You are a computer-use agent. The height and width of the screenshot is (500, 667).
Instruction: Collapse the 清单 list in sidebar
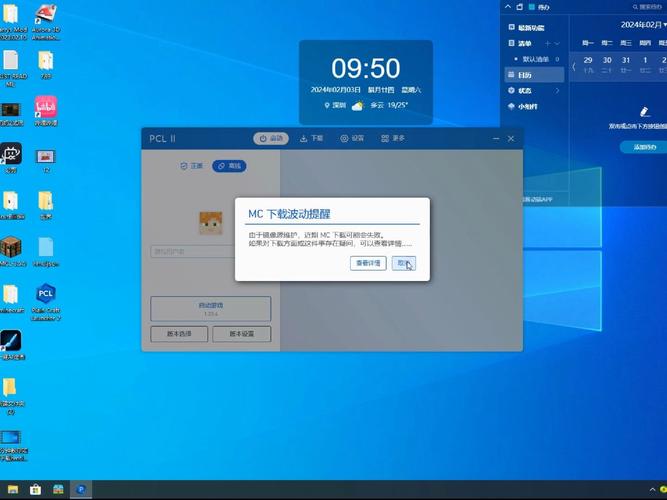(557, 43)
